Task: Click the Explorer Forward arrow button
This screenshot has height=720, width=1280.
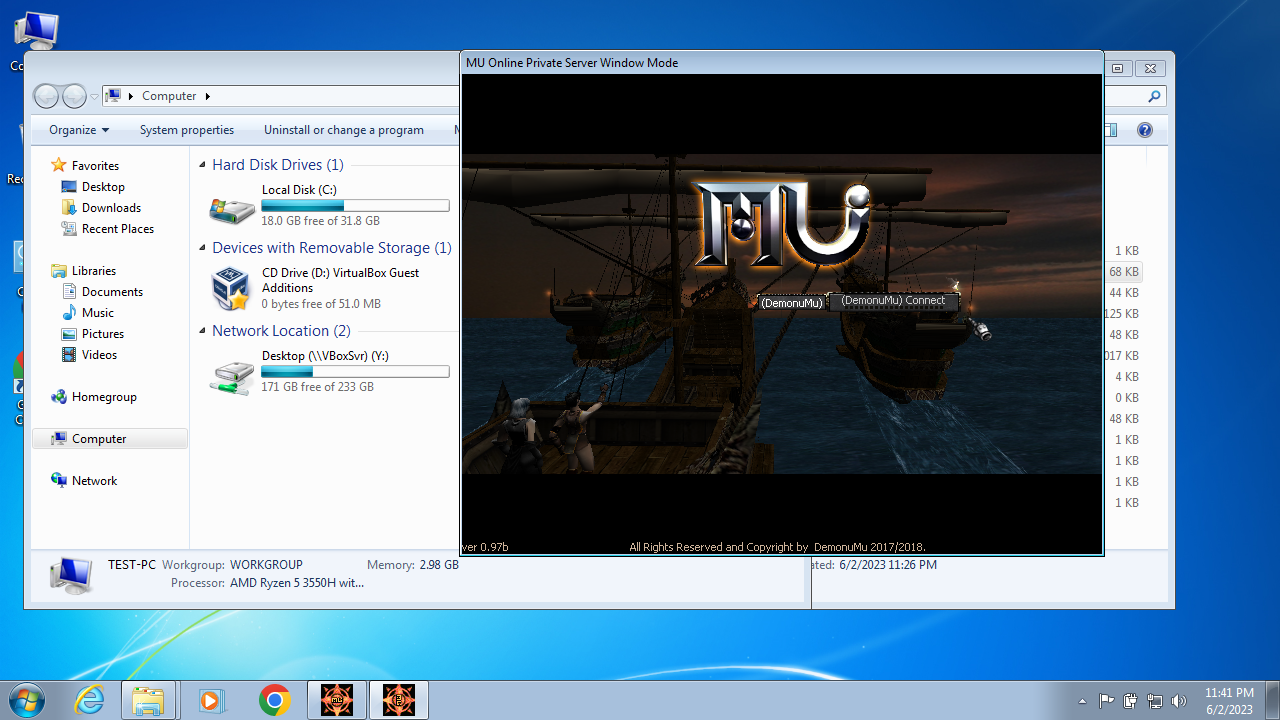Action: click(75, 96)
